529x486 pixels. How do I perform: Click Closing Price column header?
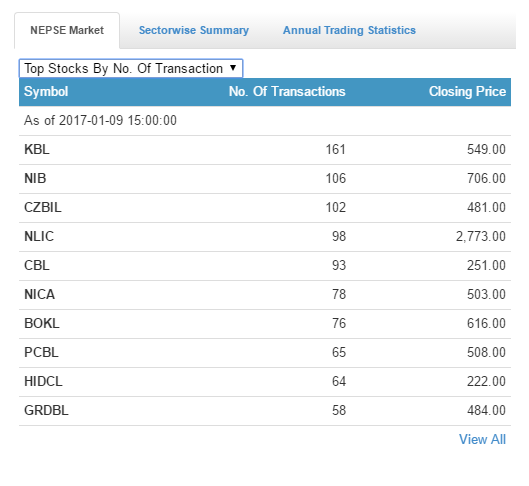(467, 92)
